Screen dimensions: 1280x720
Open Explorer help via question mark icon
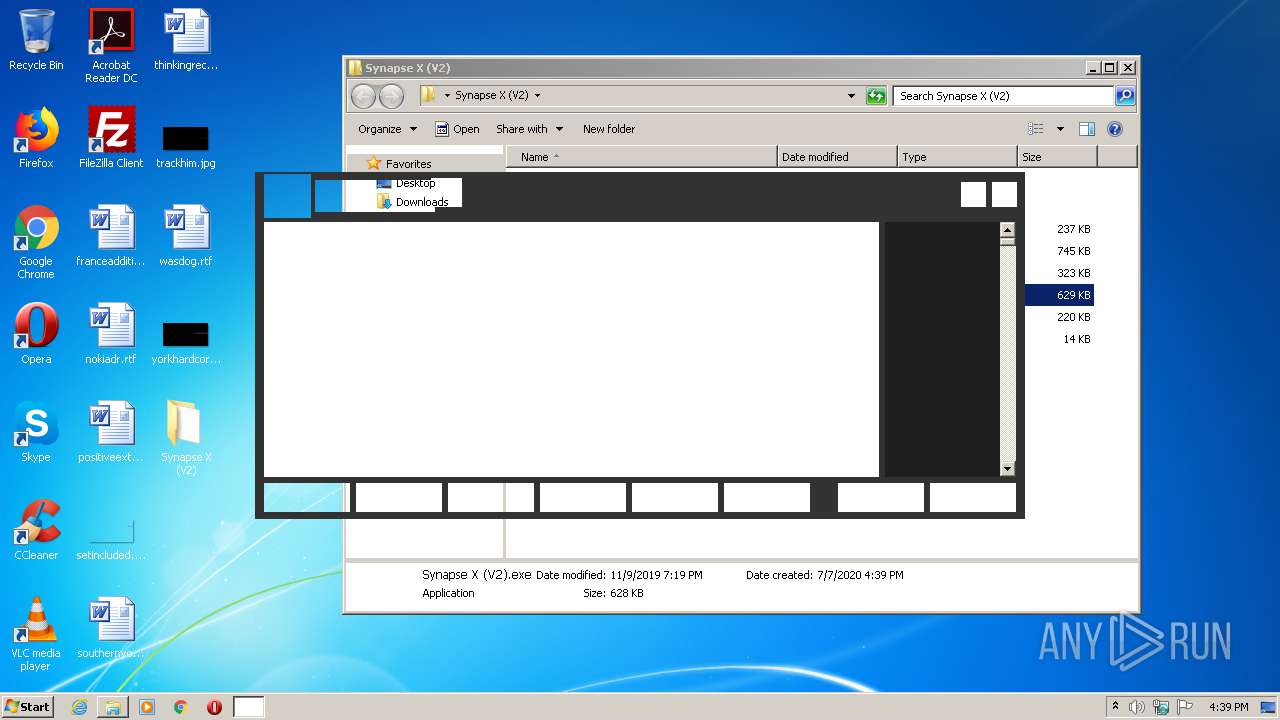tap(1115, 129)
